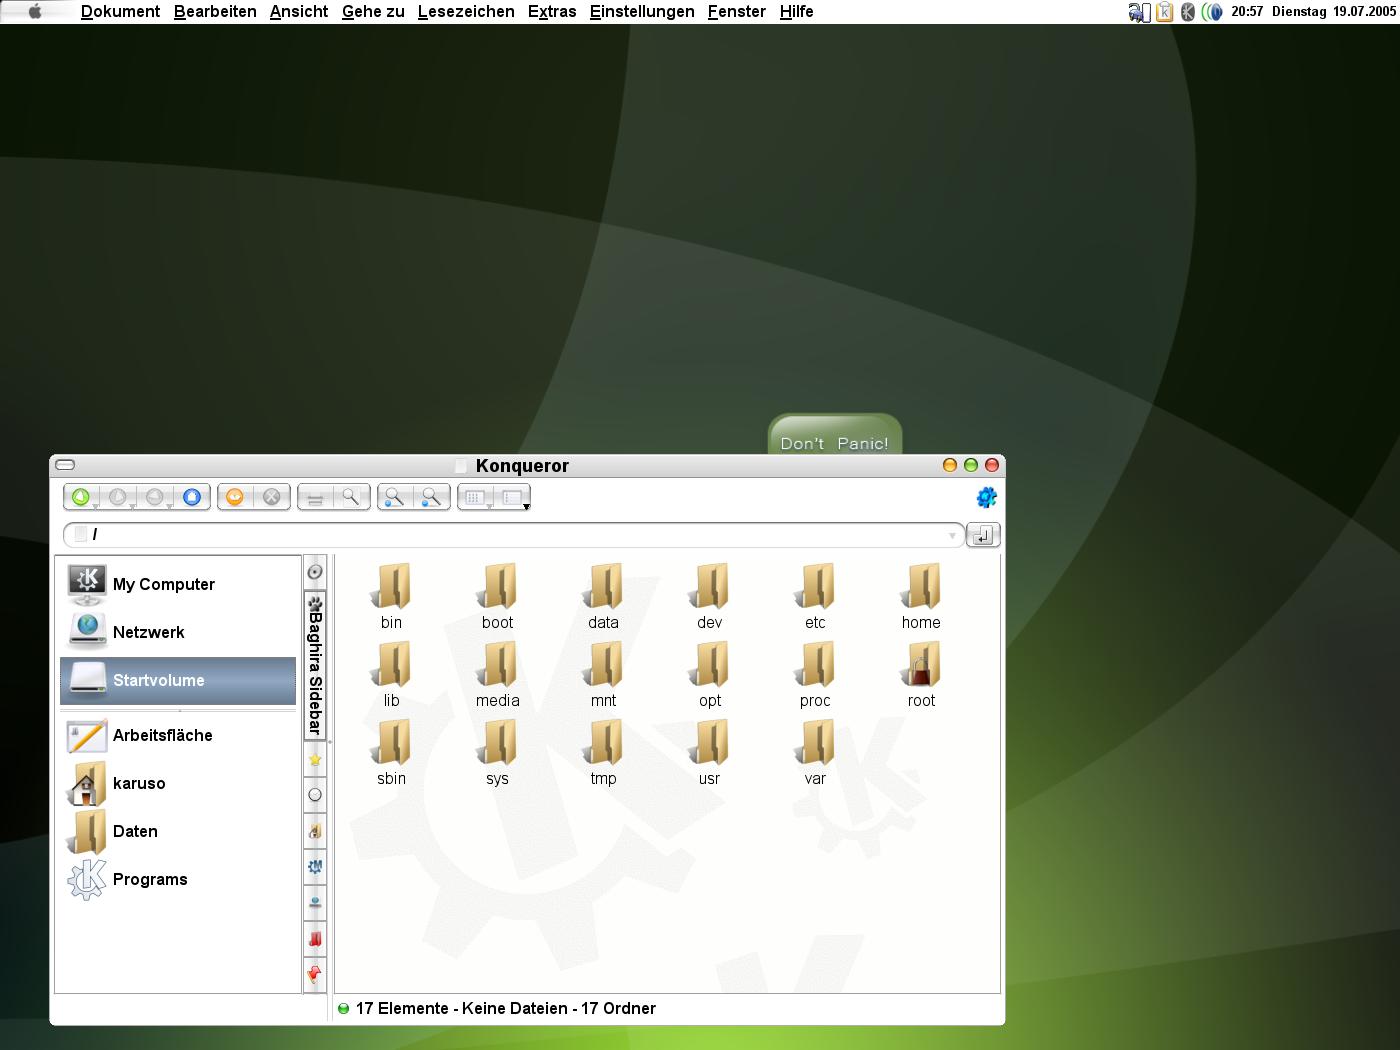Click the clock showing 20:57
1400x1050 pixels.
coord(1247,12)
